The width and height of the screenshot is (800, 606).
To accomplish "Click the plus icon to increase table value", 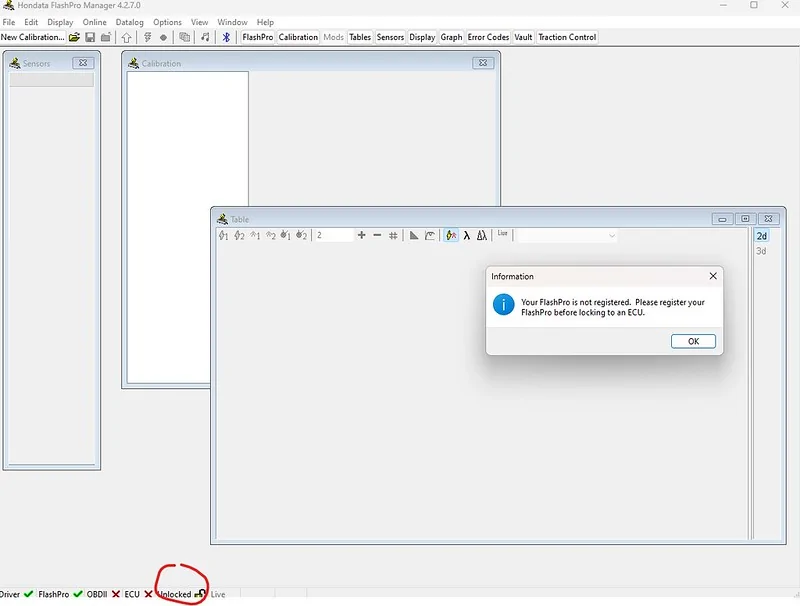I will click(x=361, y=236).
